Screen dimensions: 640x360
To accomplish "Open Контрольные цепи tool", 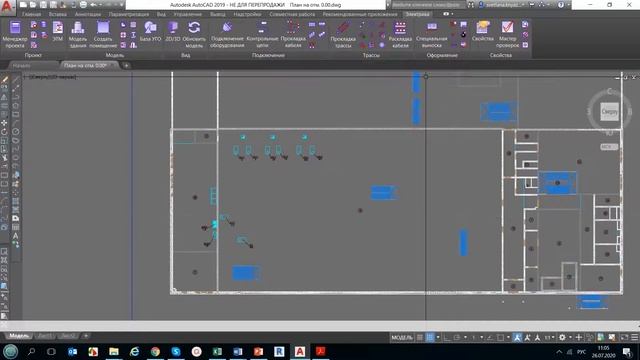I will pyautogui.click(x=262, y=35).
